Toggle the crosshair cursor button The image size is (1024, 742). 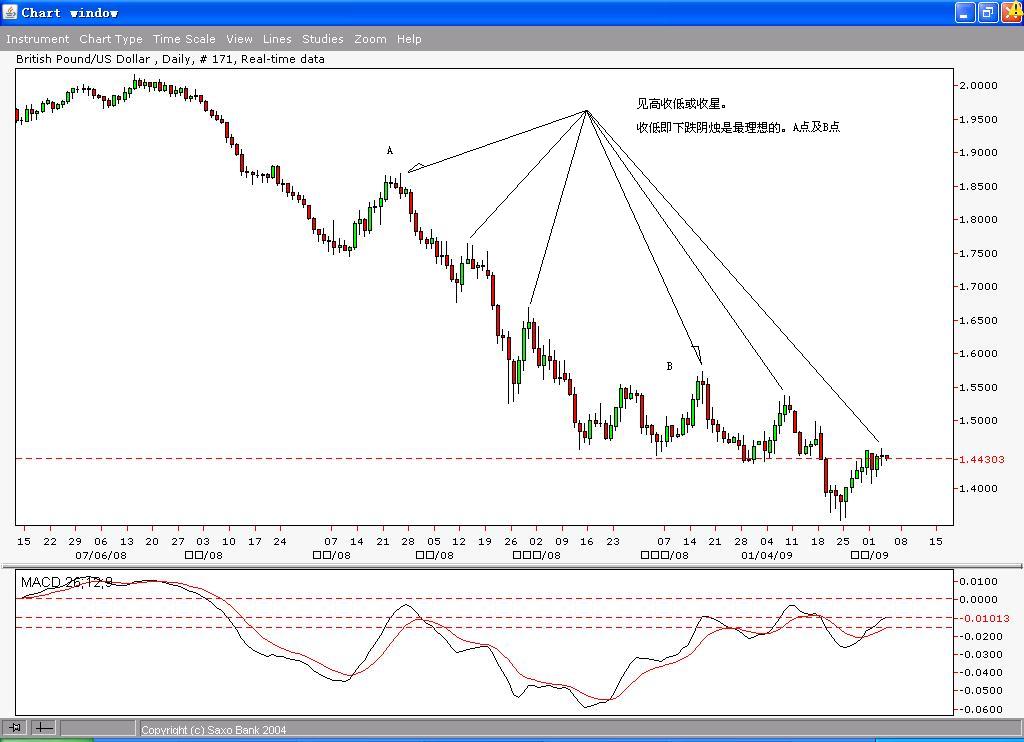pos(44,727)
